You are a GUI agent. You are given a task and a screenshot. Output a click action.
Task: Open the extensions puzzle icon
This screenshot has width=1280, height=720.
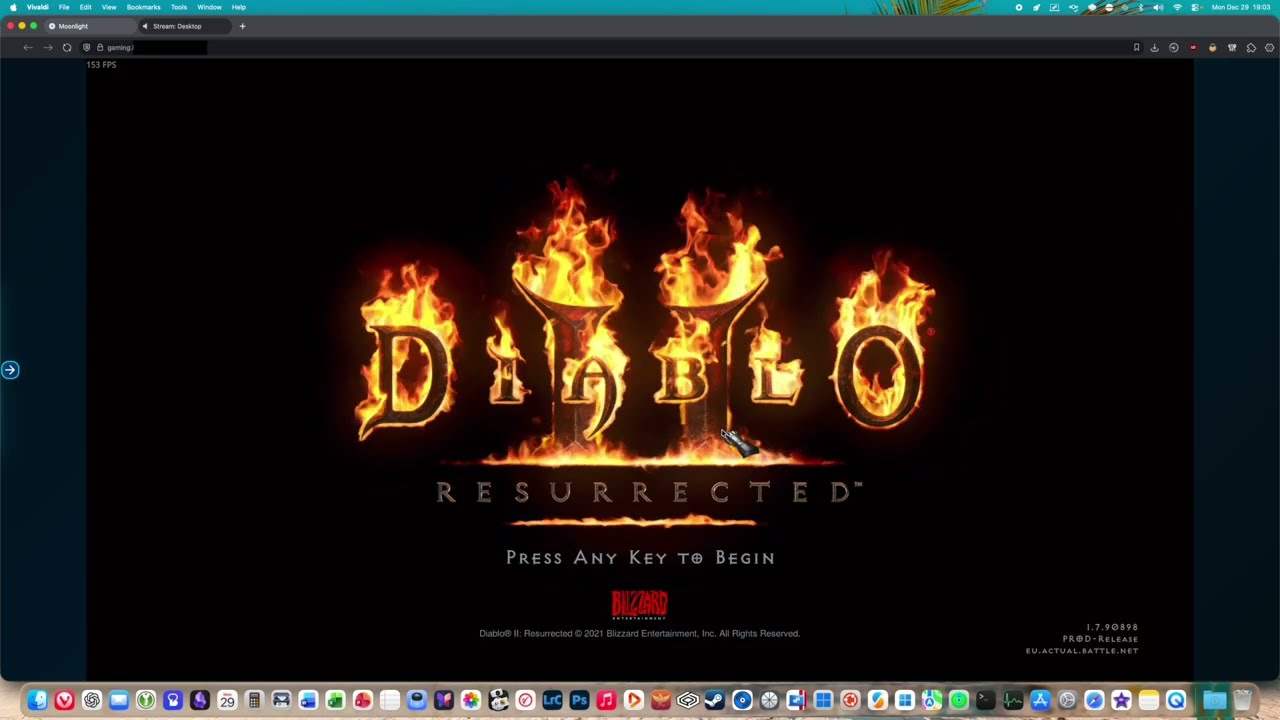[1251, 47]
